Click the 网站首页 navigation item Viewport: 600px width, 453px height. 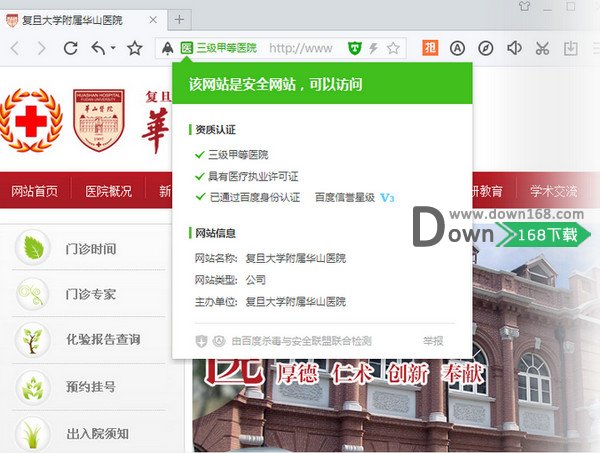[34, 191]
